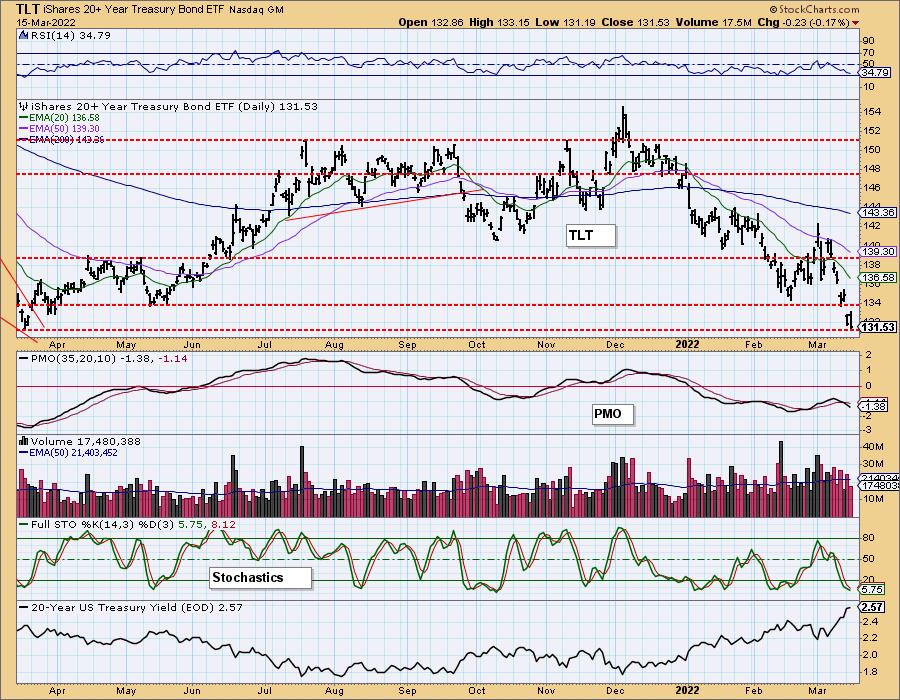Click the 20-Year US Treasury Yield label
Viewport: 900px width, 700px height.
131,607
